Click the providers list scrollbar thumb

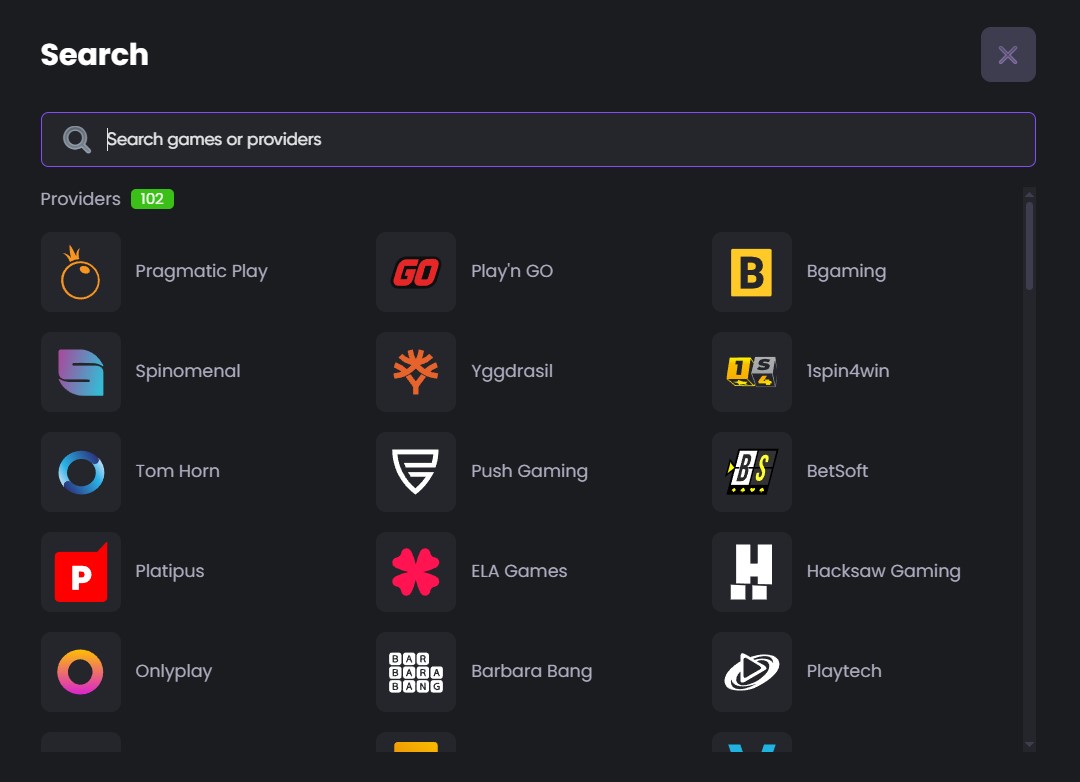pos(1029,245)
